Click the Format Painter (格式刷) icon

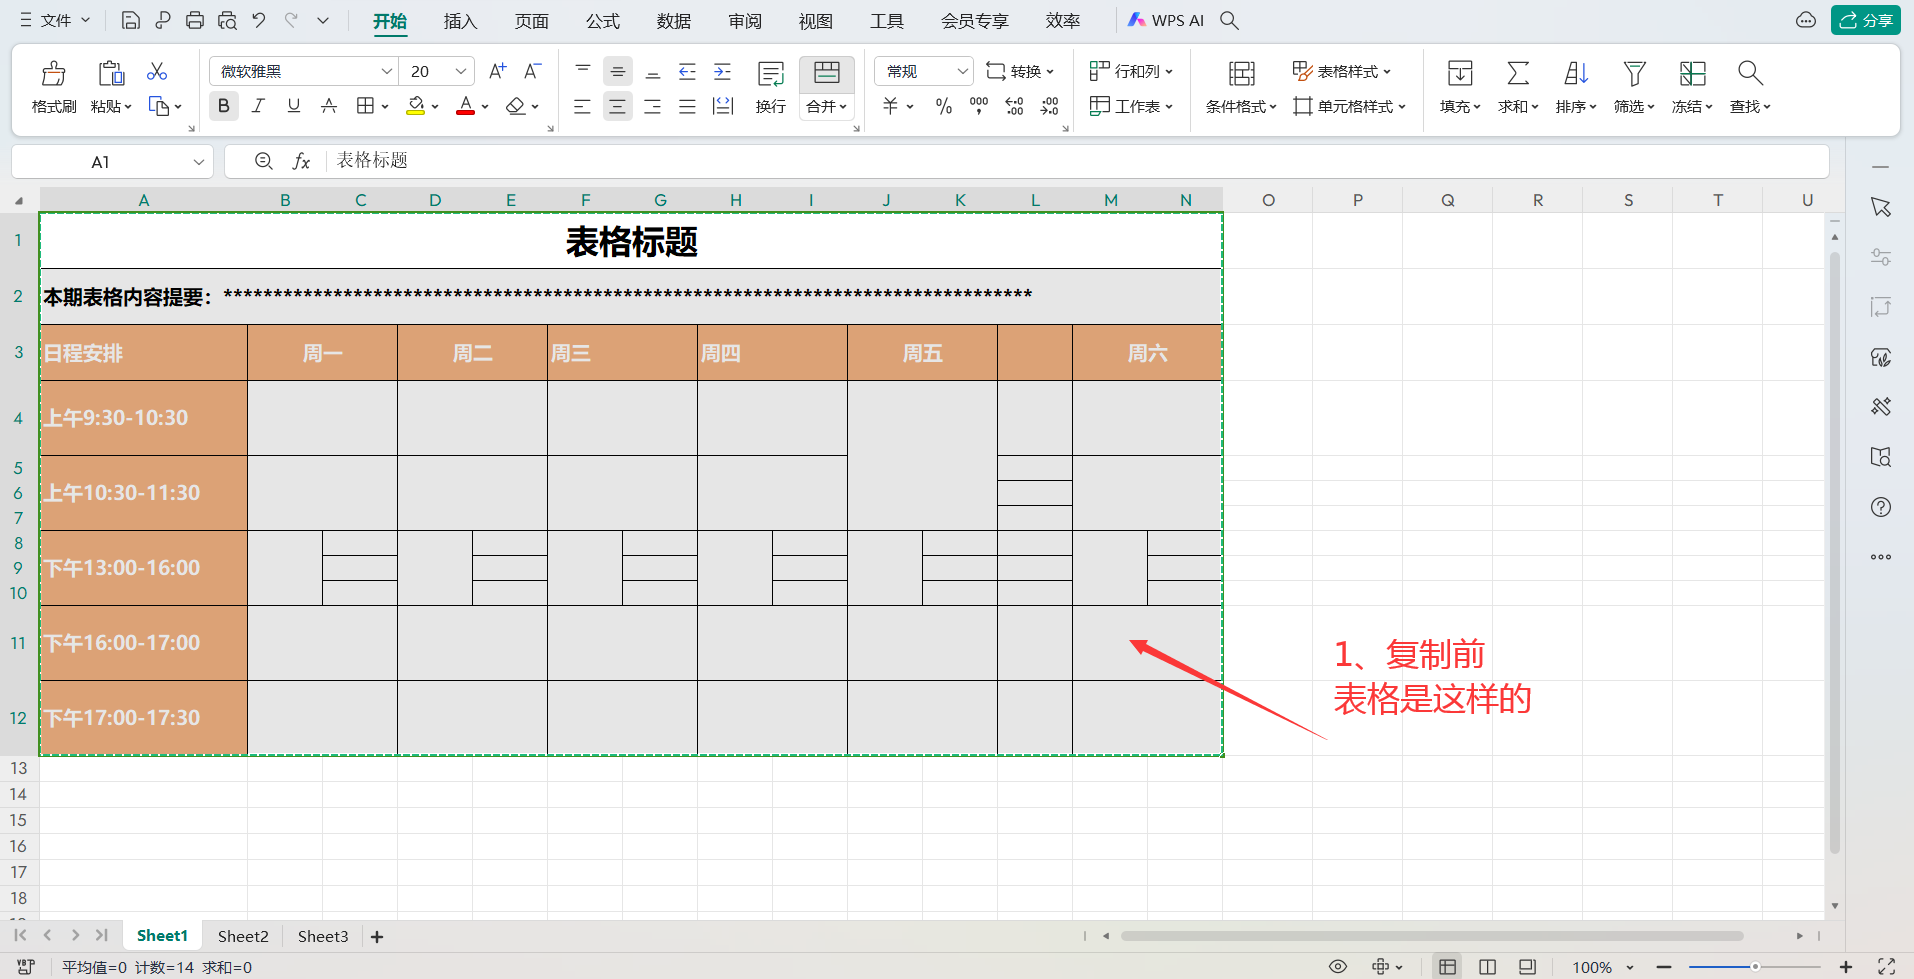[x=53, y=73]
